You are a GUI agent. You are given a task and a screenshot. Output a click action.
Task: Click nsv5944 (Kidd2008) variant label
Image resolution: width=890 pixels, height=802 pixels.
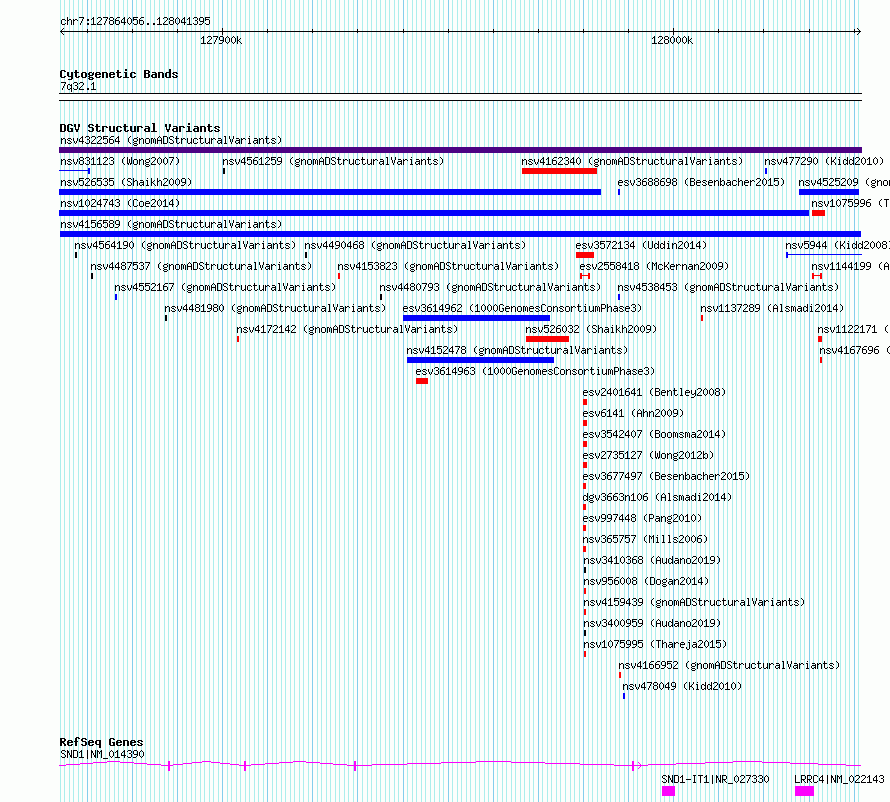[x=837, y=245]
